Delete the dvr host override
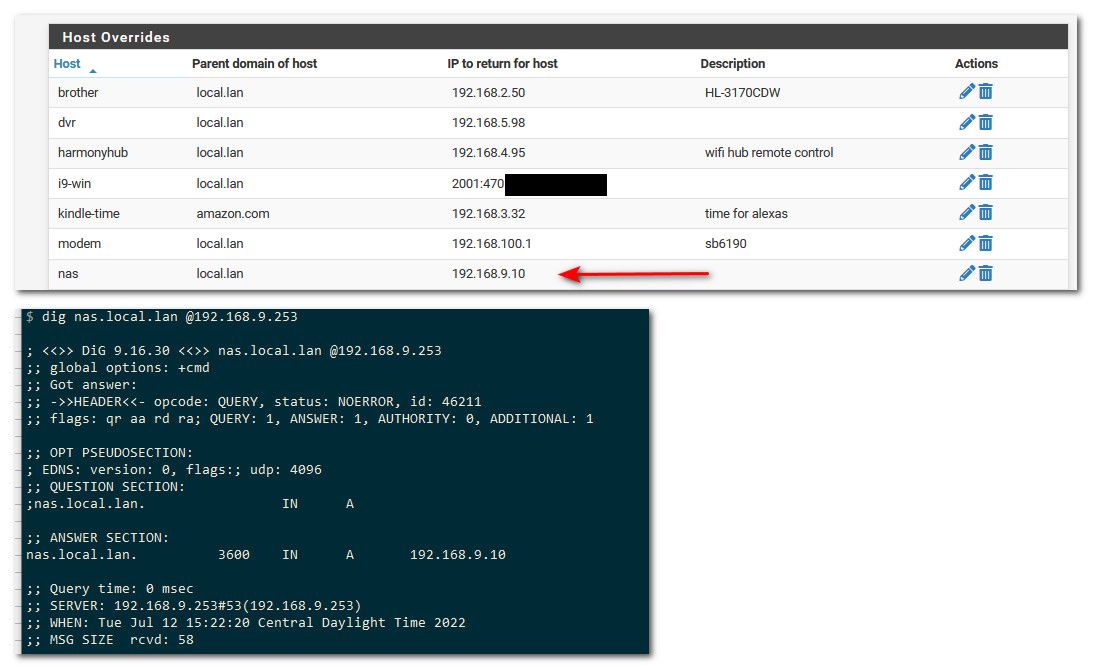 [x=986, y=122]
